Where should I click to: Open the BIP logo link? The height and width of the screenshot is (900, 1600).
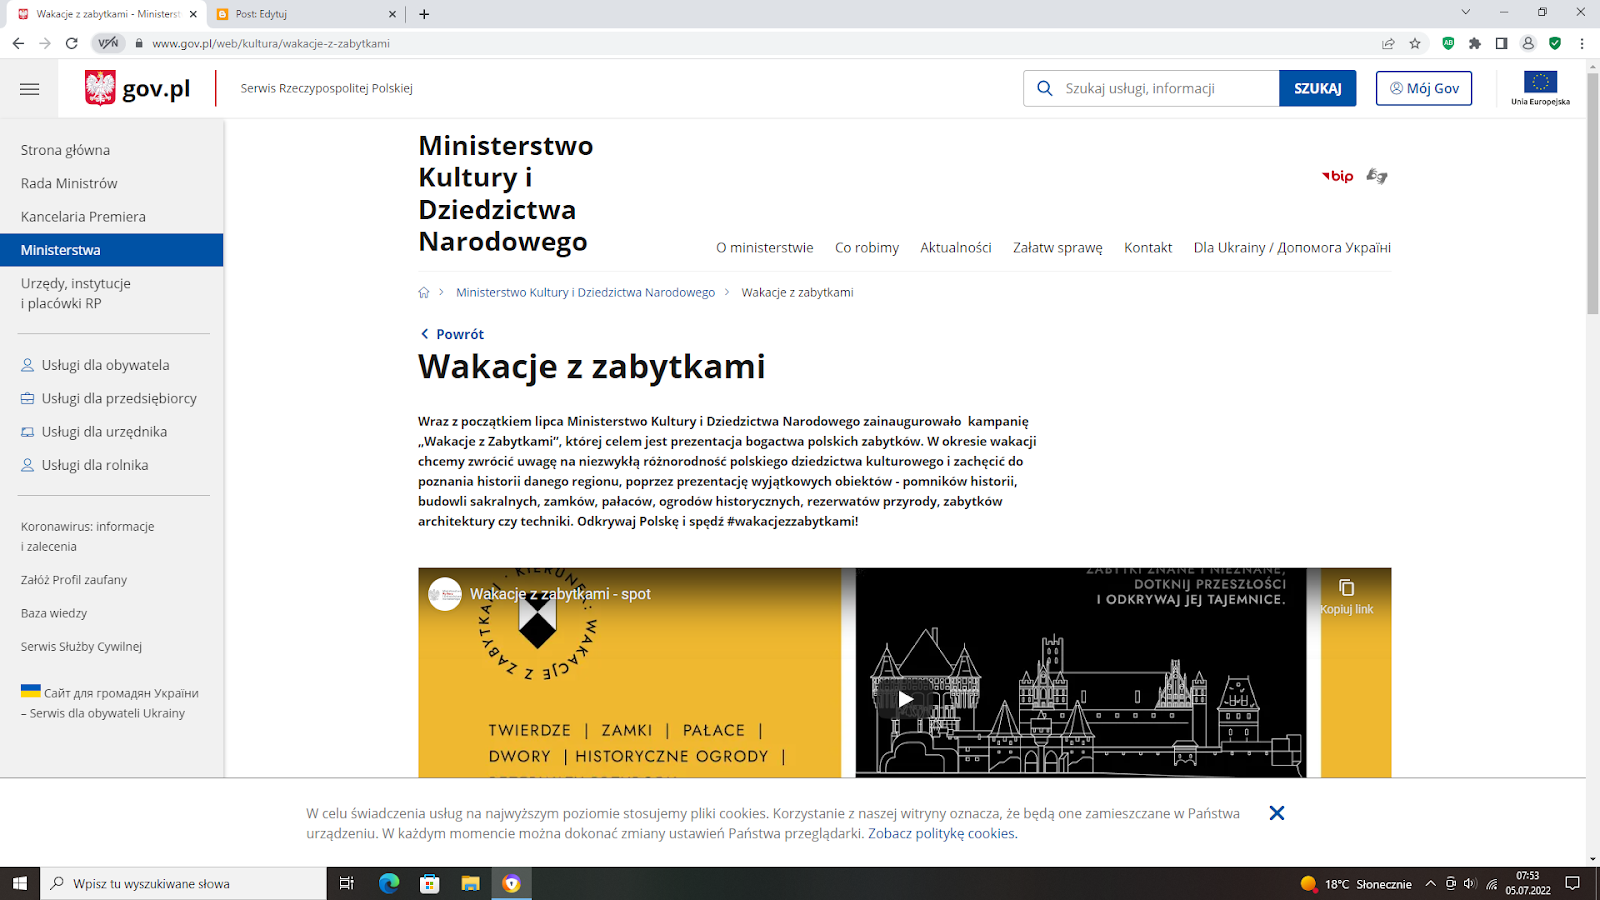tap(1337, 176)
